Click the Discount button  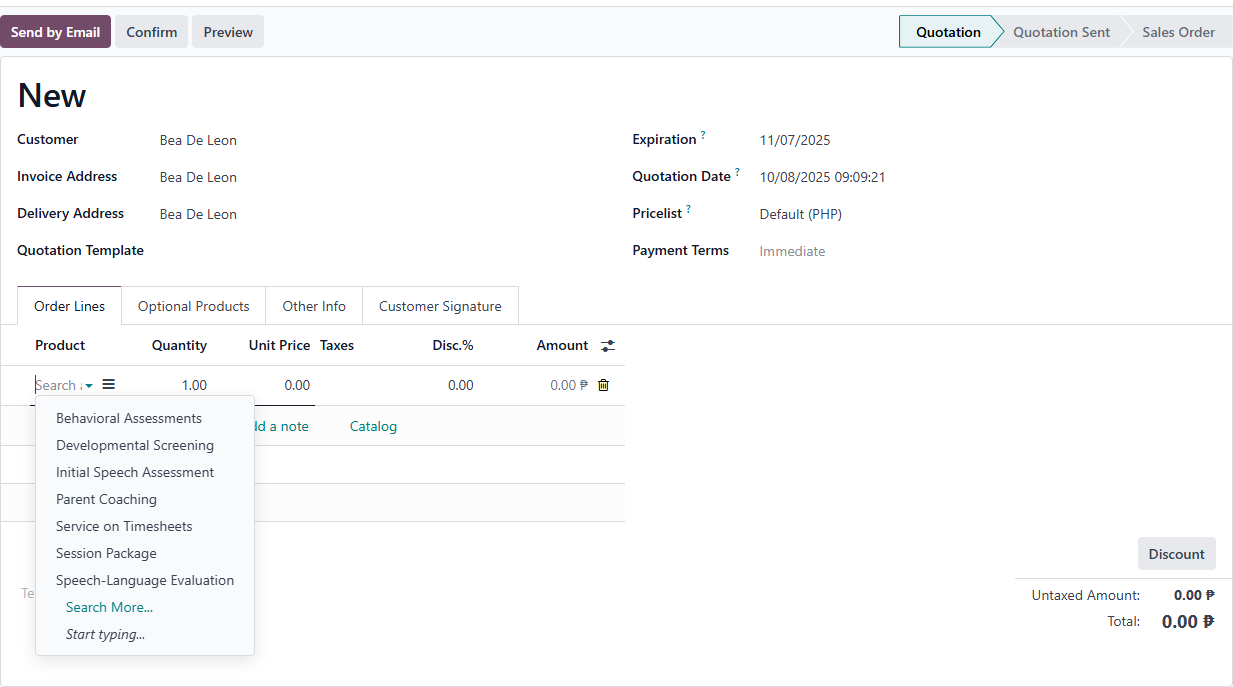[1176, 554]
